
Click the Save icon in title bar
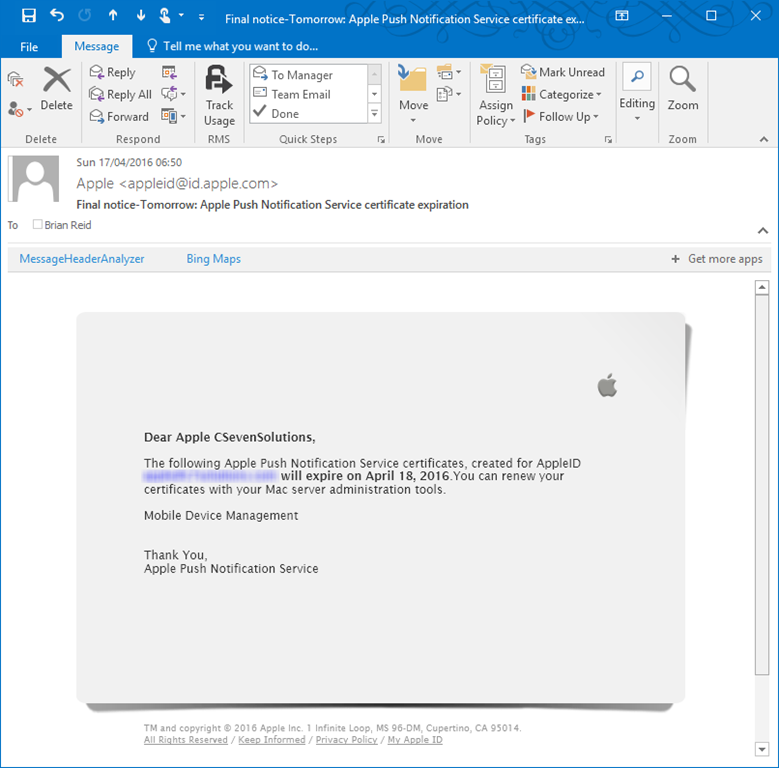coord(29,16)
